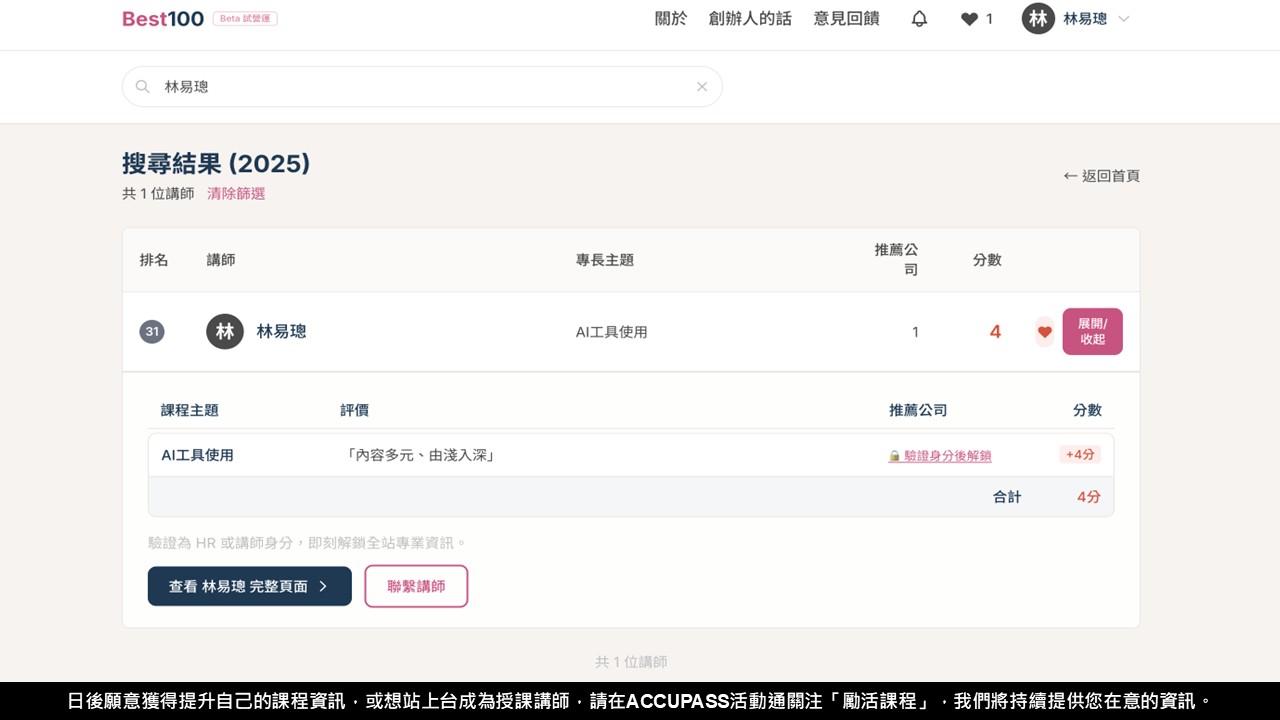
Task: Focus the search field containing 林易璁
Action: pyautogui.click(x=420, y=87)
